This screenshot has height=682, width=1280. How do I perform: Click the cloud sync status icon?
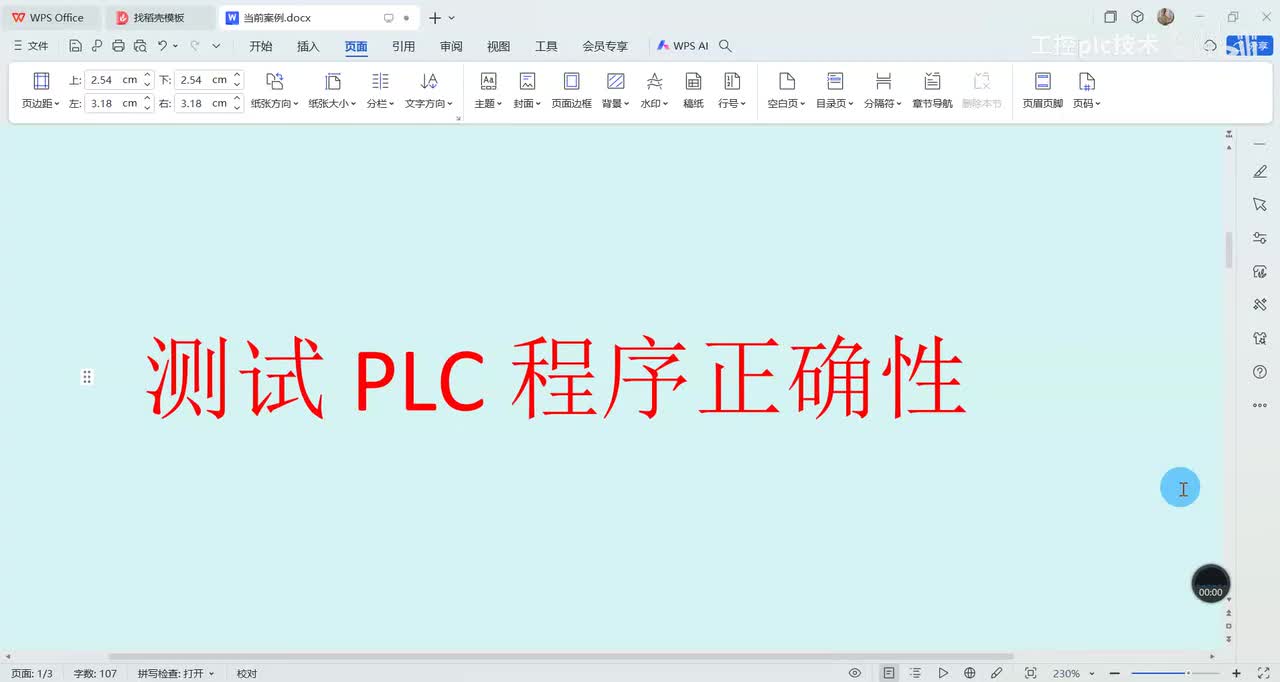coord(1210,46)
